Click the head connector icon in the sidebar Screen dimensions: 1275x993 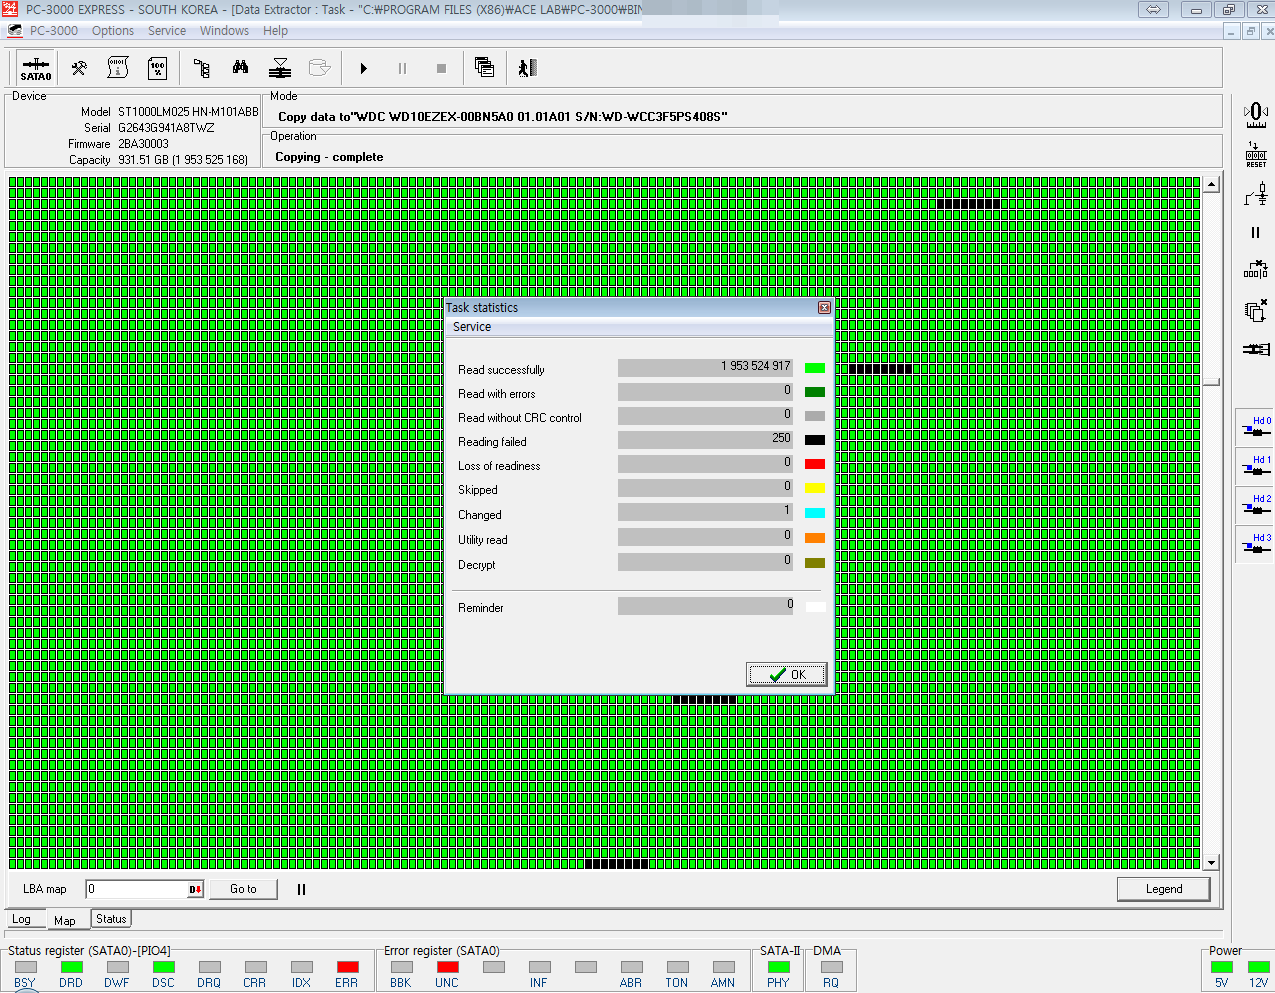(x=1256, y=349)
